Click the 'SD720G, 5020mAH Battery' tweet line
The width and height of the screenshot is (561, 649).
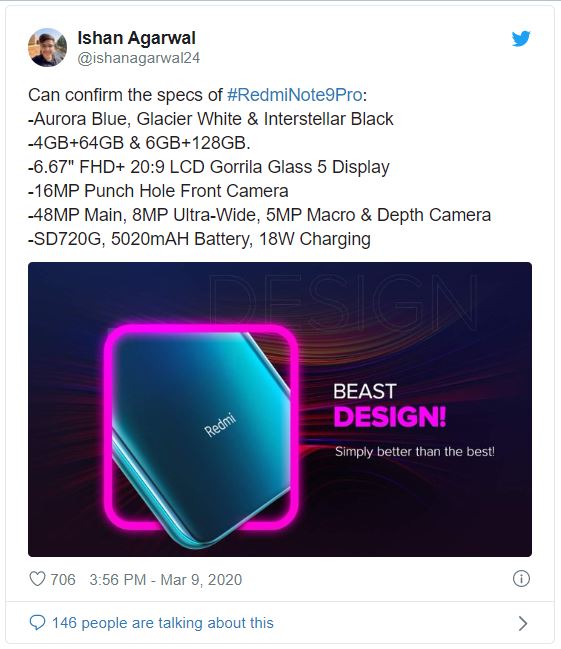coord(199,239)
